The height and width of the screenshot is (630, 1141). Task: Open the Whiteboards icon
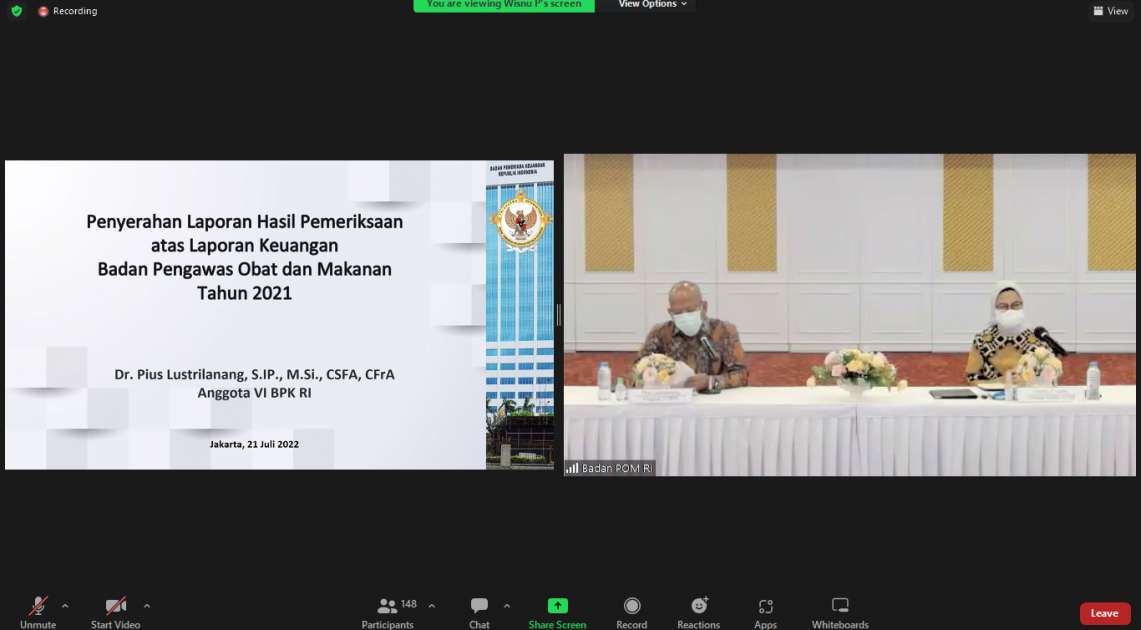(x=840, y=606)
